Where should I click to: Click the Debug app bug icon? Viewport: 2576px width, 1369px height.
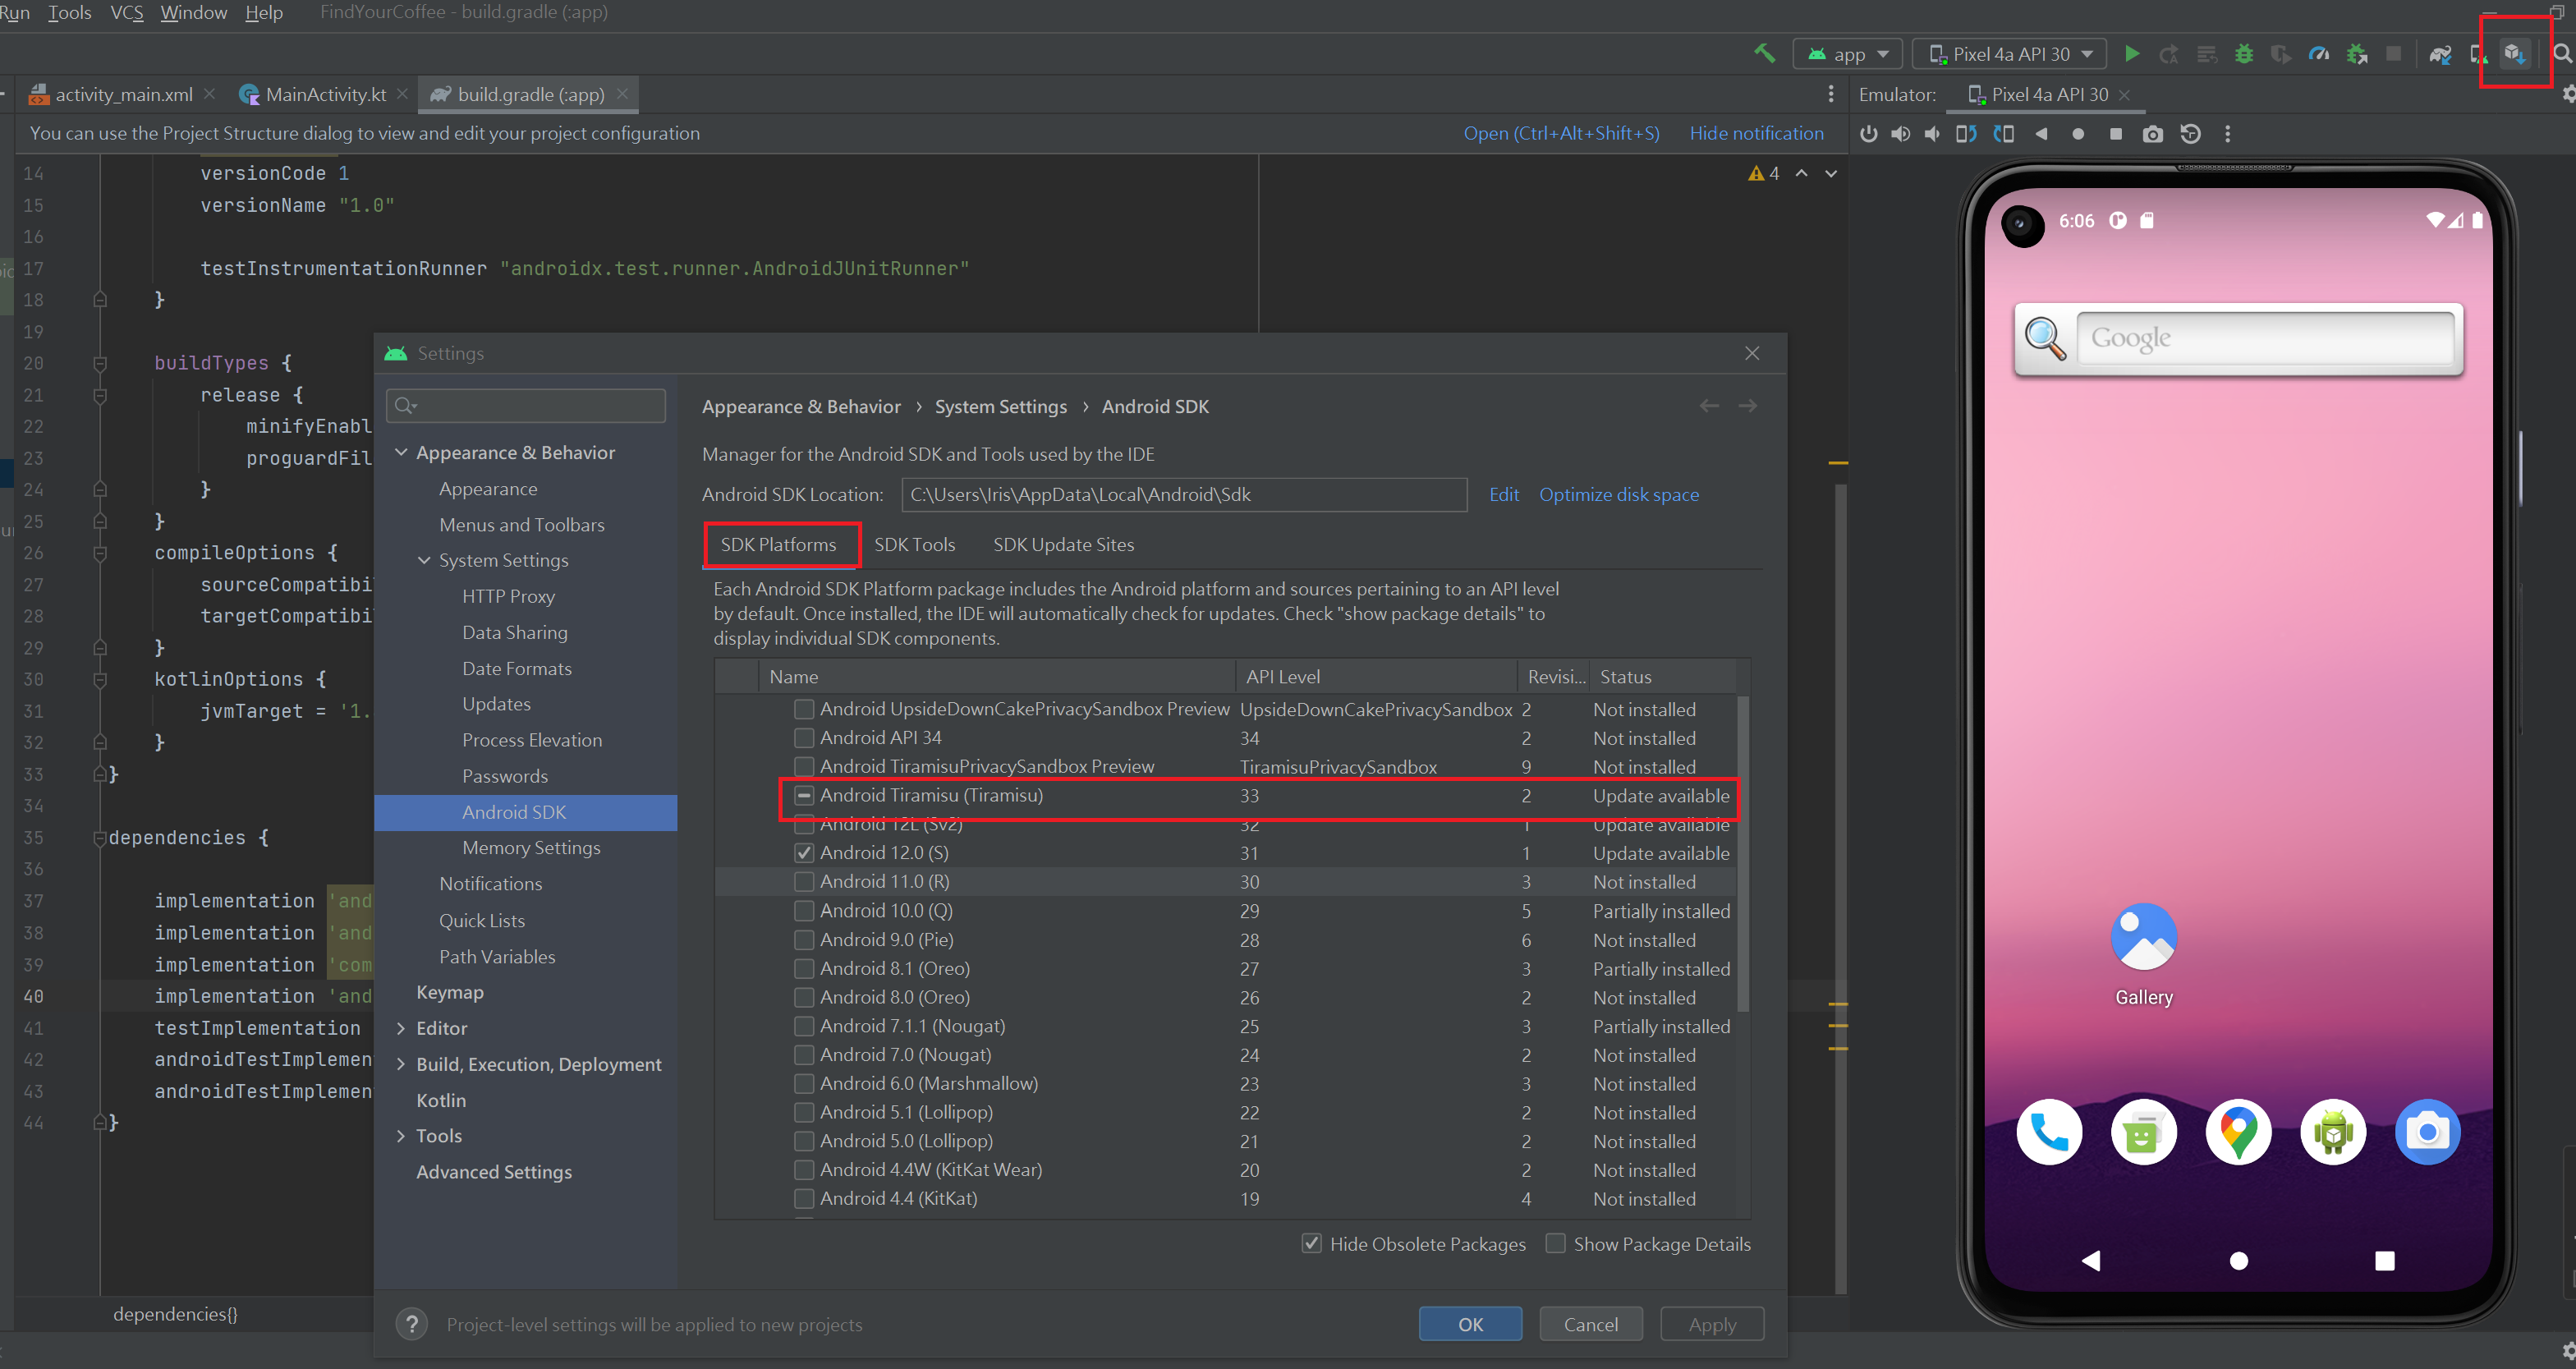[2244, 54]
